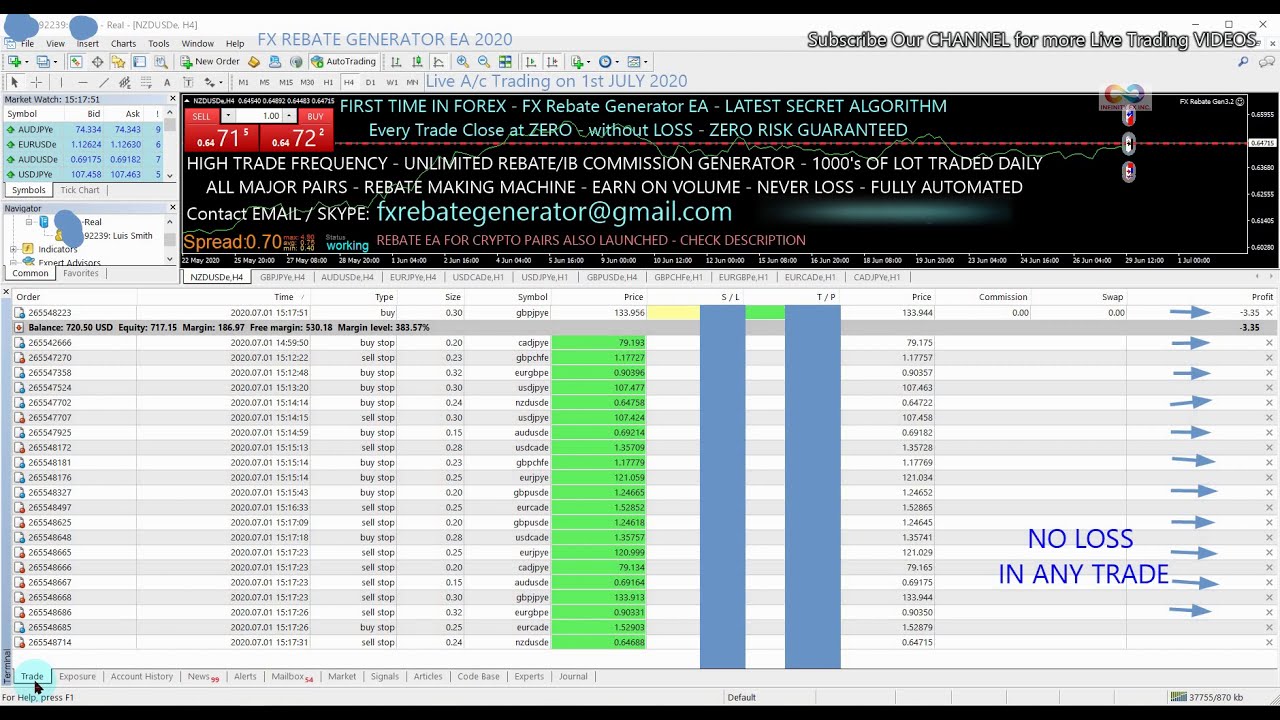
Task: Click the New Order button
Action: (210, 61)
